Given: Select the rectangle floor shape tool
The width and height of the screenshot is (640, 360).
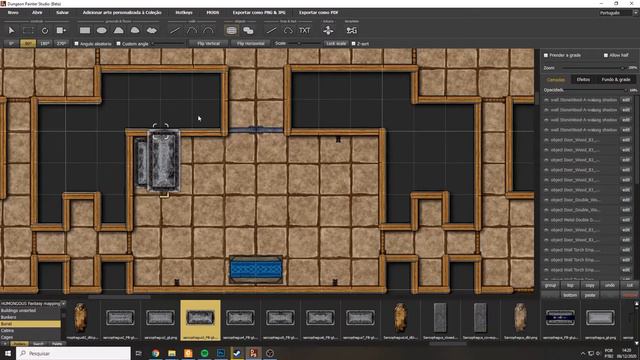Looking at the screenshot, I should (85, 30).
